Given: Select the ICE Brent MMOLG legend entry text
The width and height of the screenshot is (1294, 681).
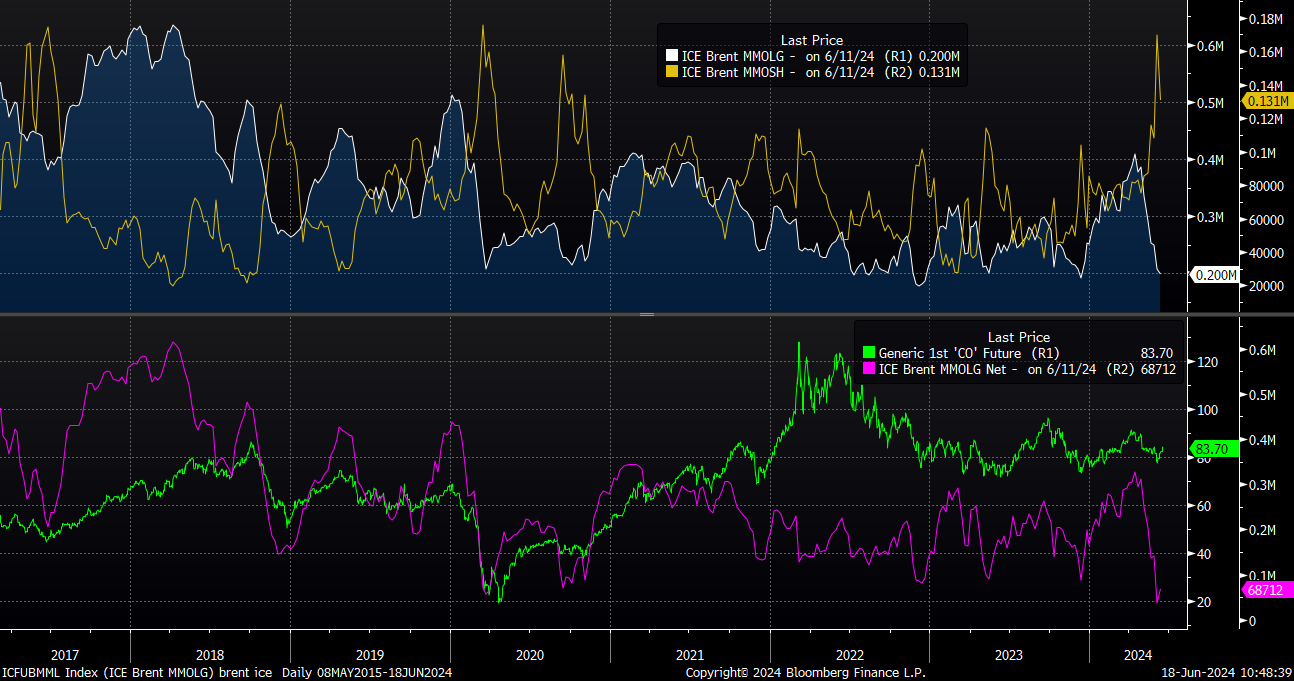Looking at the screenshot, I should [820, 56].
